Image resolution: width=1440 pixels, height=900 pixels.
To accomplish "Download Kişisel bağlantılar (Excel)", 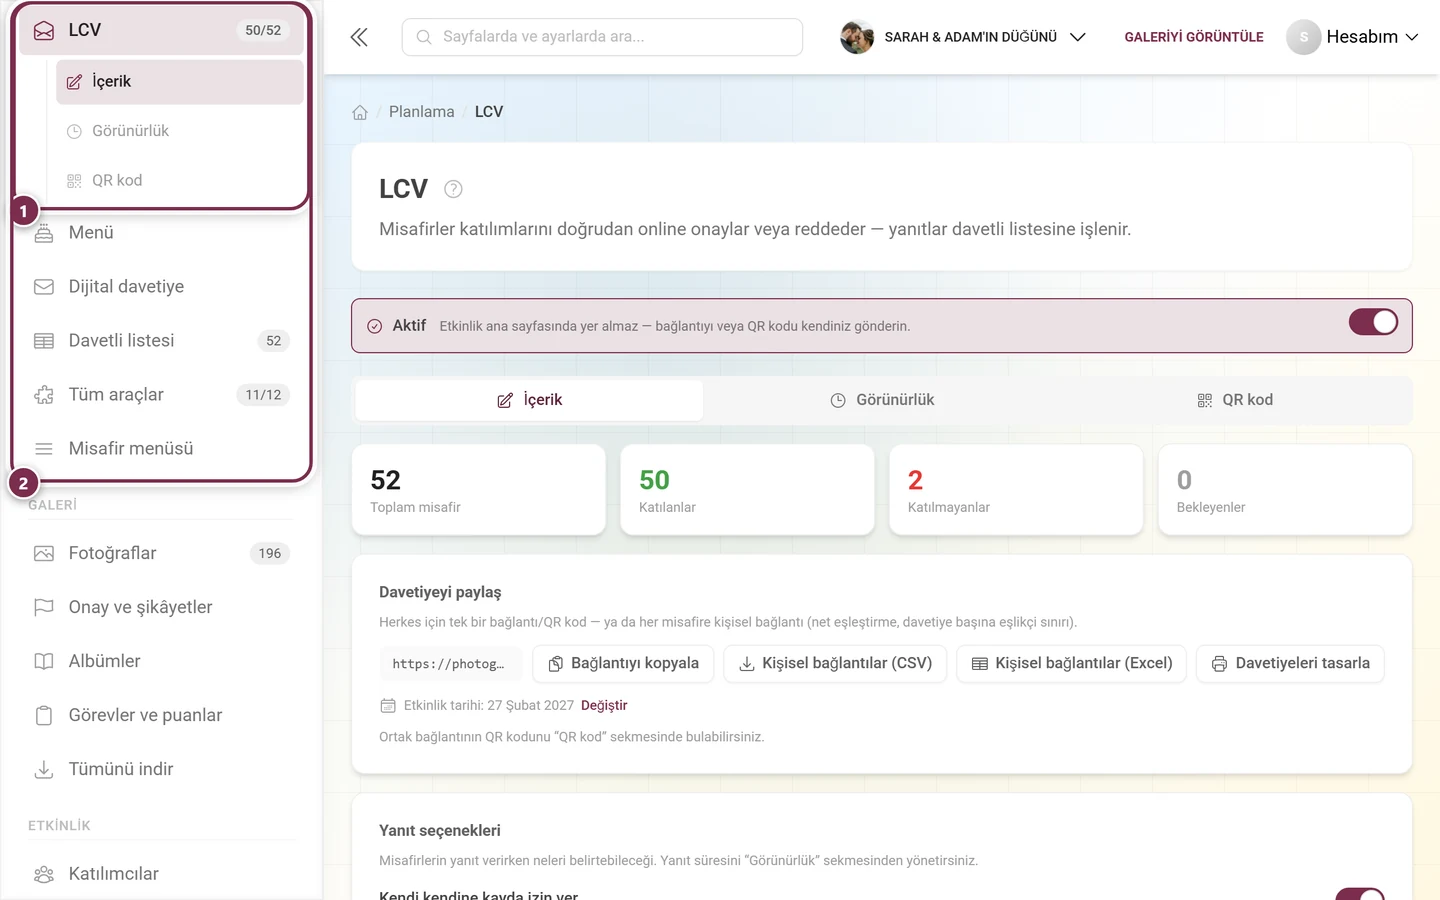I will point(1072,664).
